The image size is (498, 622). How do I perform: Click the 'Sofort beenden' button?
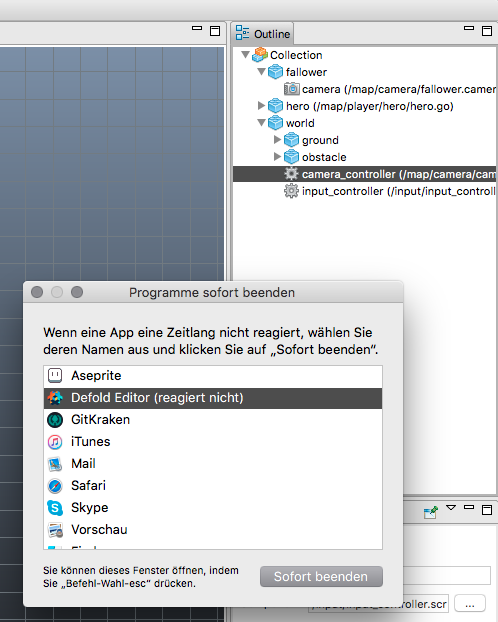coord(321,576)
